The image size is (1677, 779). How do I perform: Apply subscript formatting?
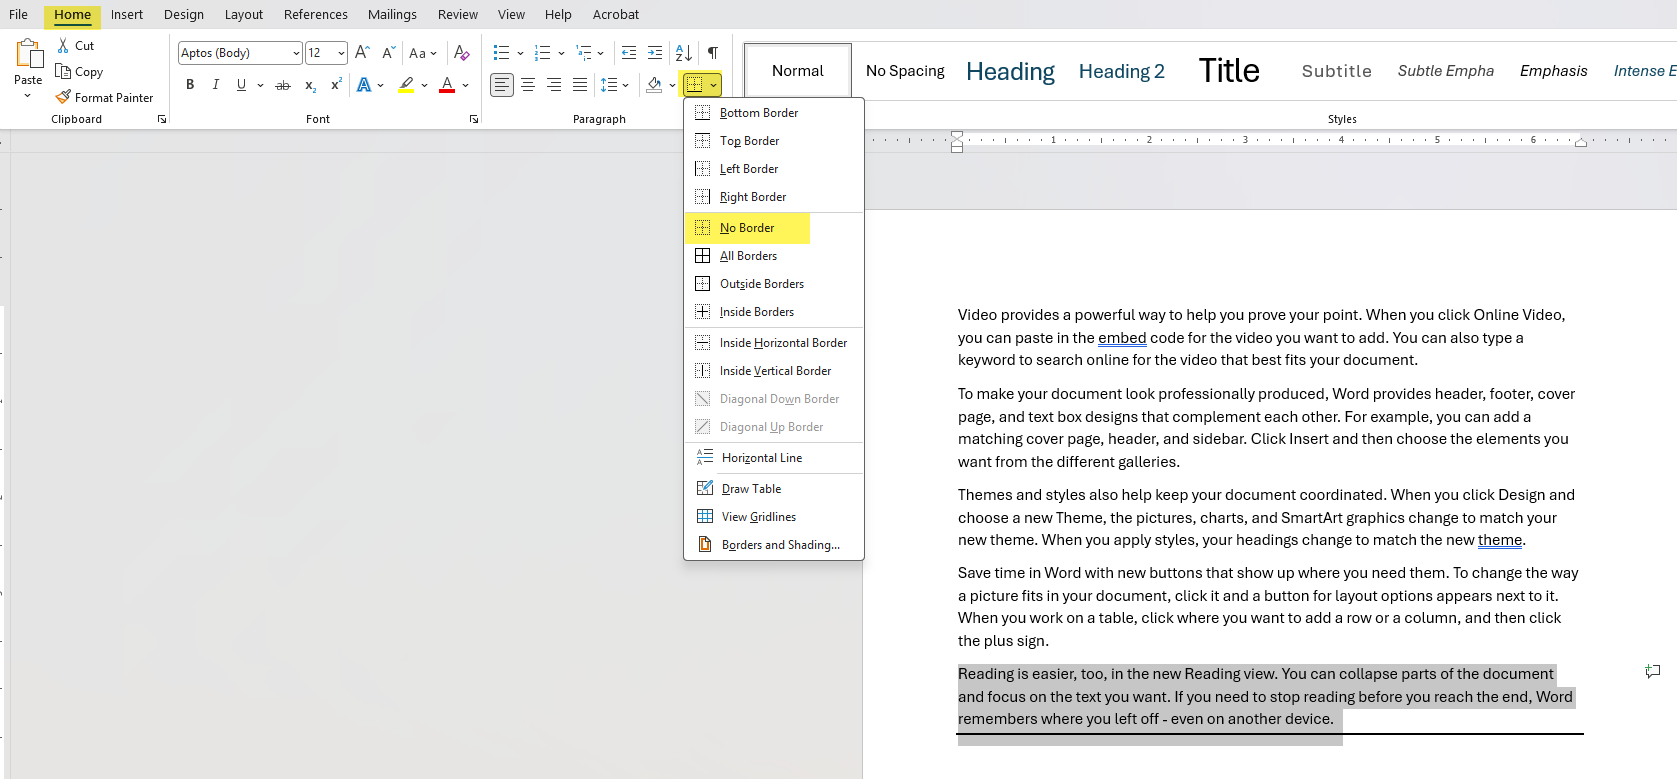310,85
